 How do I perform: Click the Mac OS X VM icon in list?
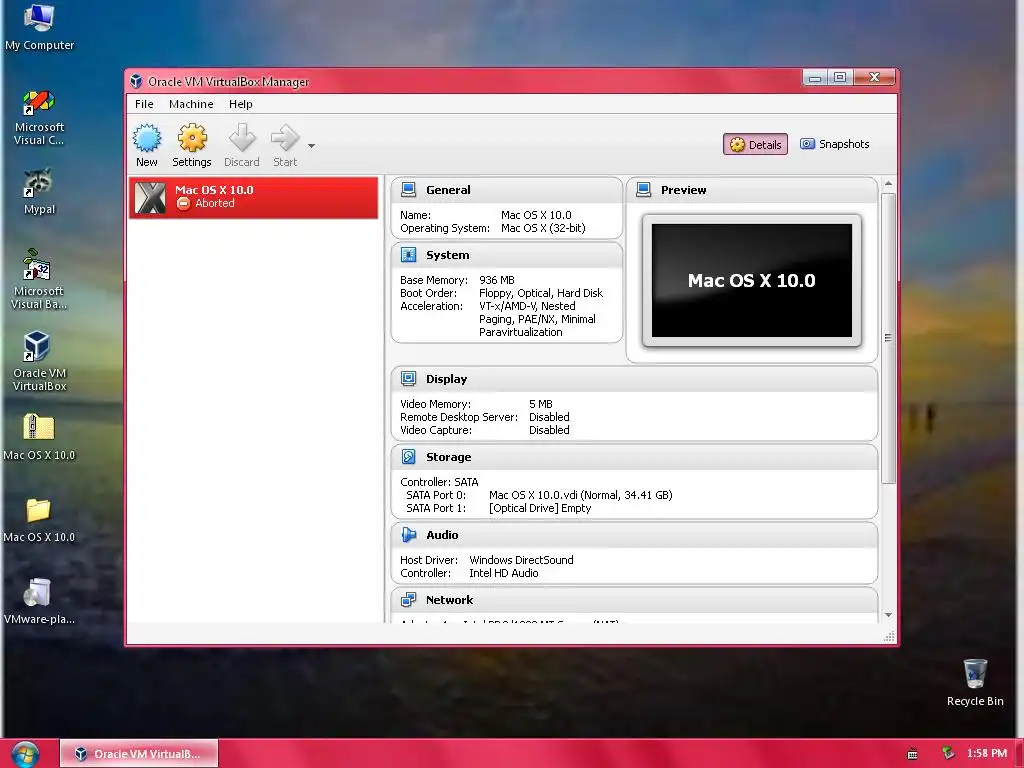150,197
